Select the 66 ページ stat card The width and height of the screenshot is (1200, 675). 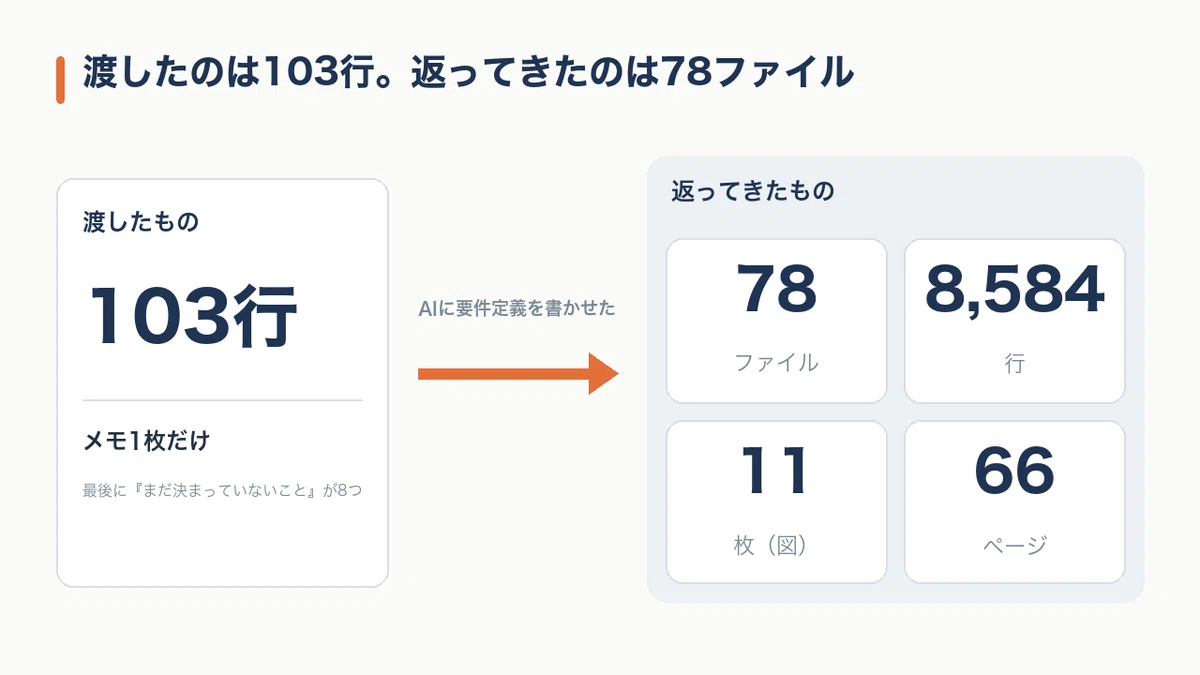pyautogui.click(x=1015, y=502)
